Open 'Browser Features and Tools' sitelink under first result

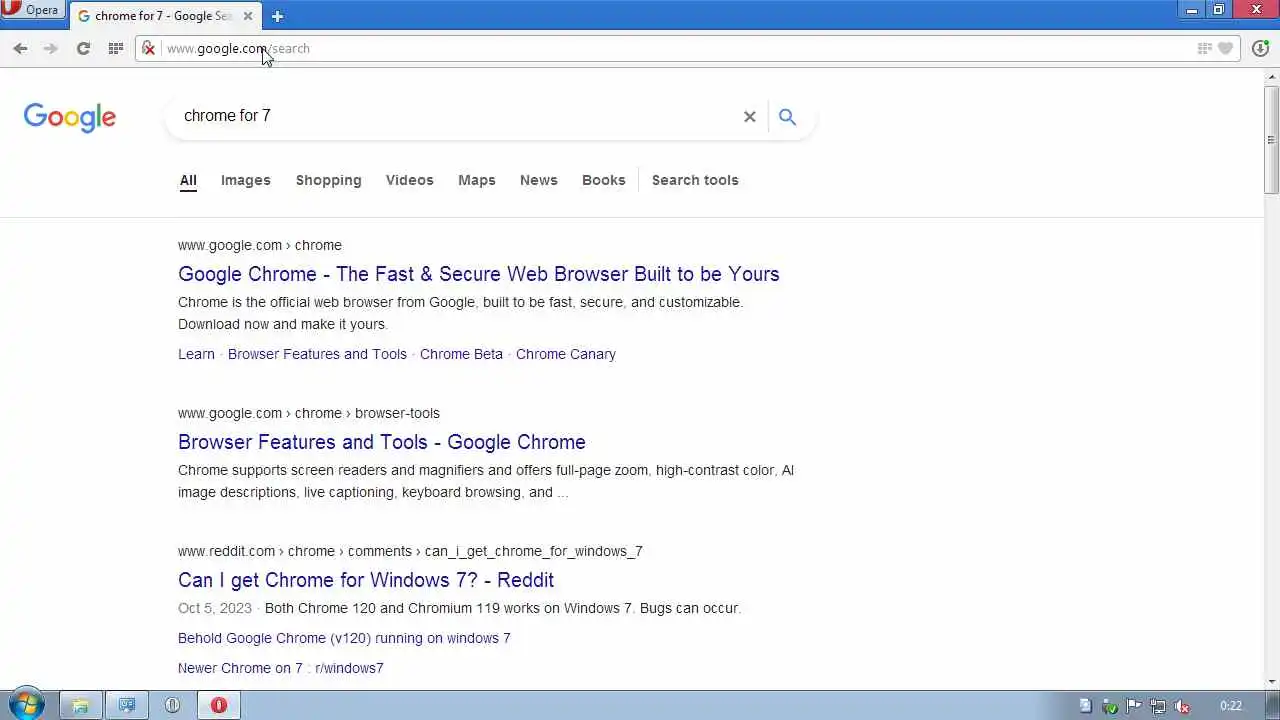click(x=317, y=354)
